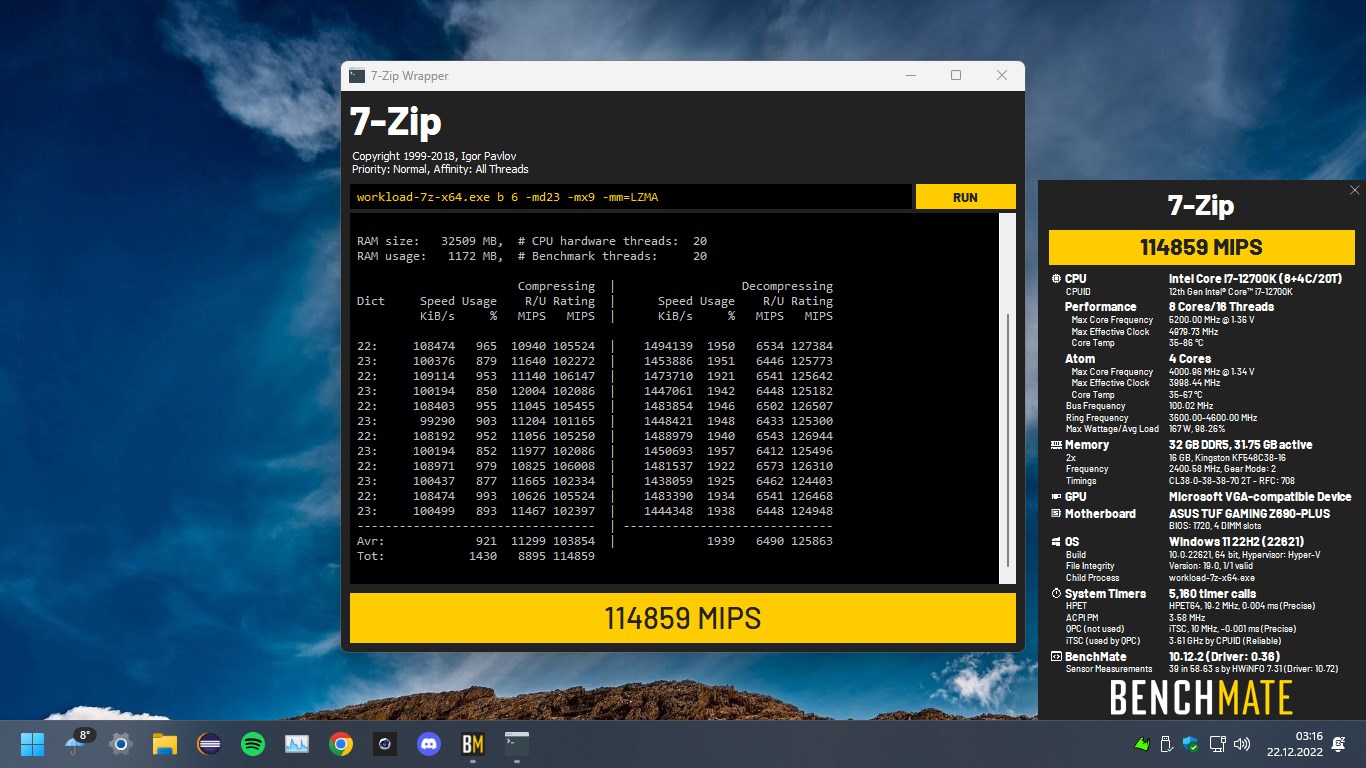Click the 10.12.2 (Driver: 0.36) version
1366x768 pixels.
(1226, 657)
